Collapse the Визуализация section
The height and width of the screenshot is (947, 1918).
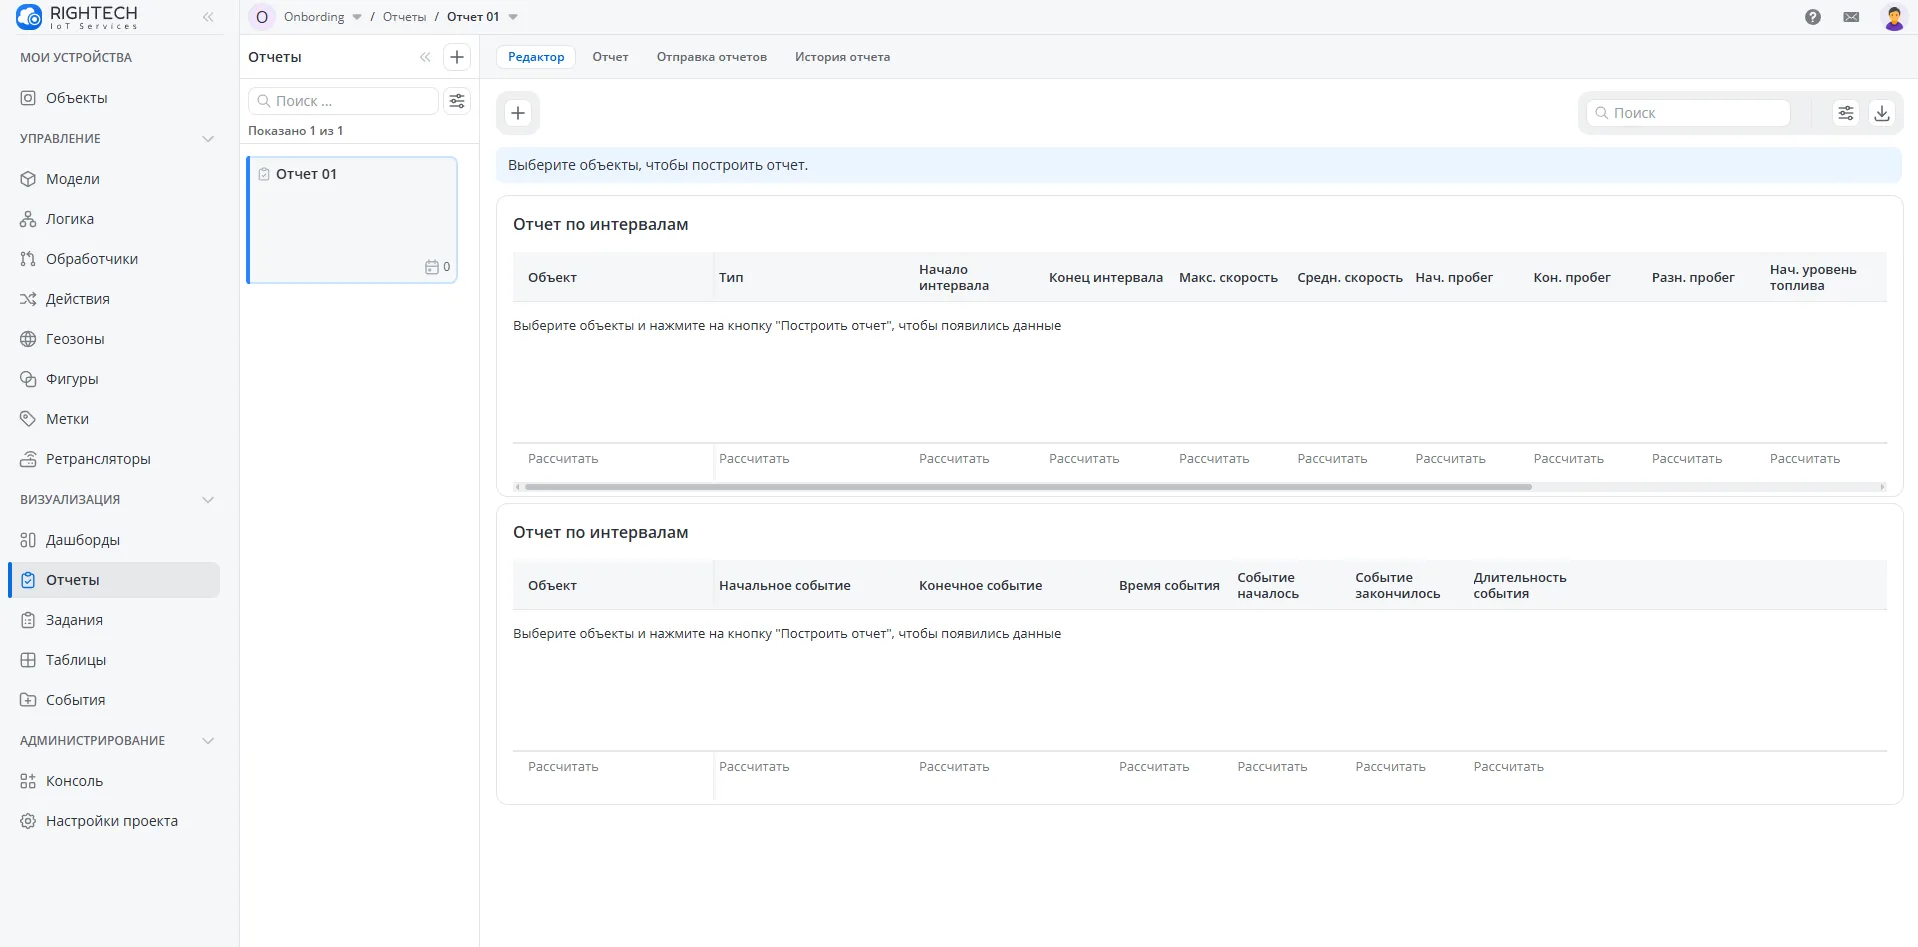click(208, 500)
